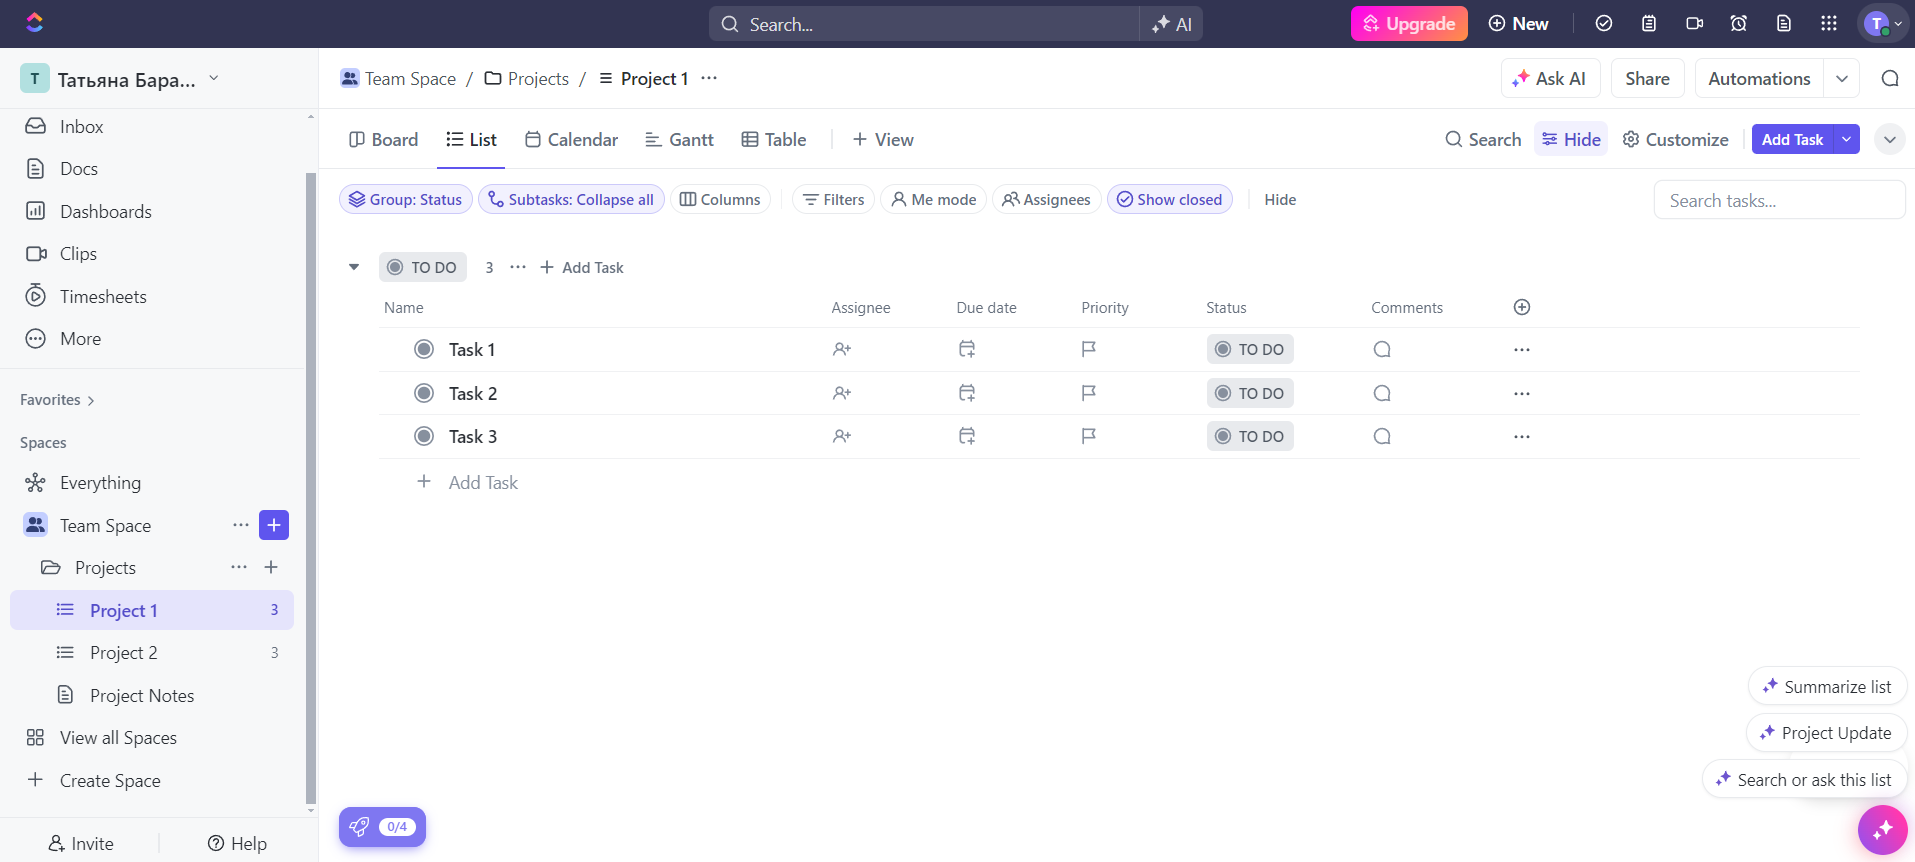The image size is (1915, 862).
Task: Open Add Task dropdown arrow
Action: click(1846, 139)
